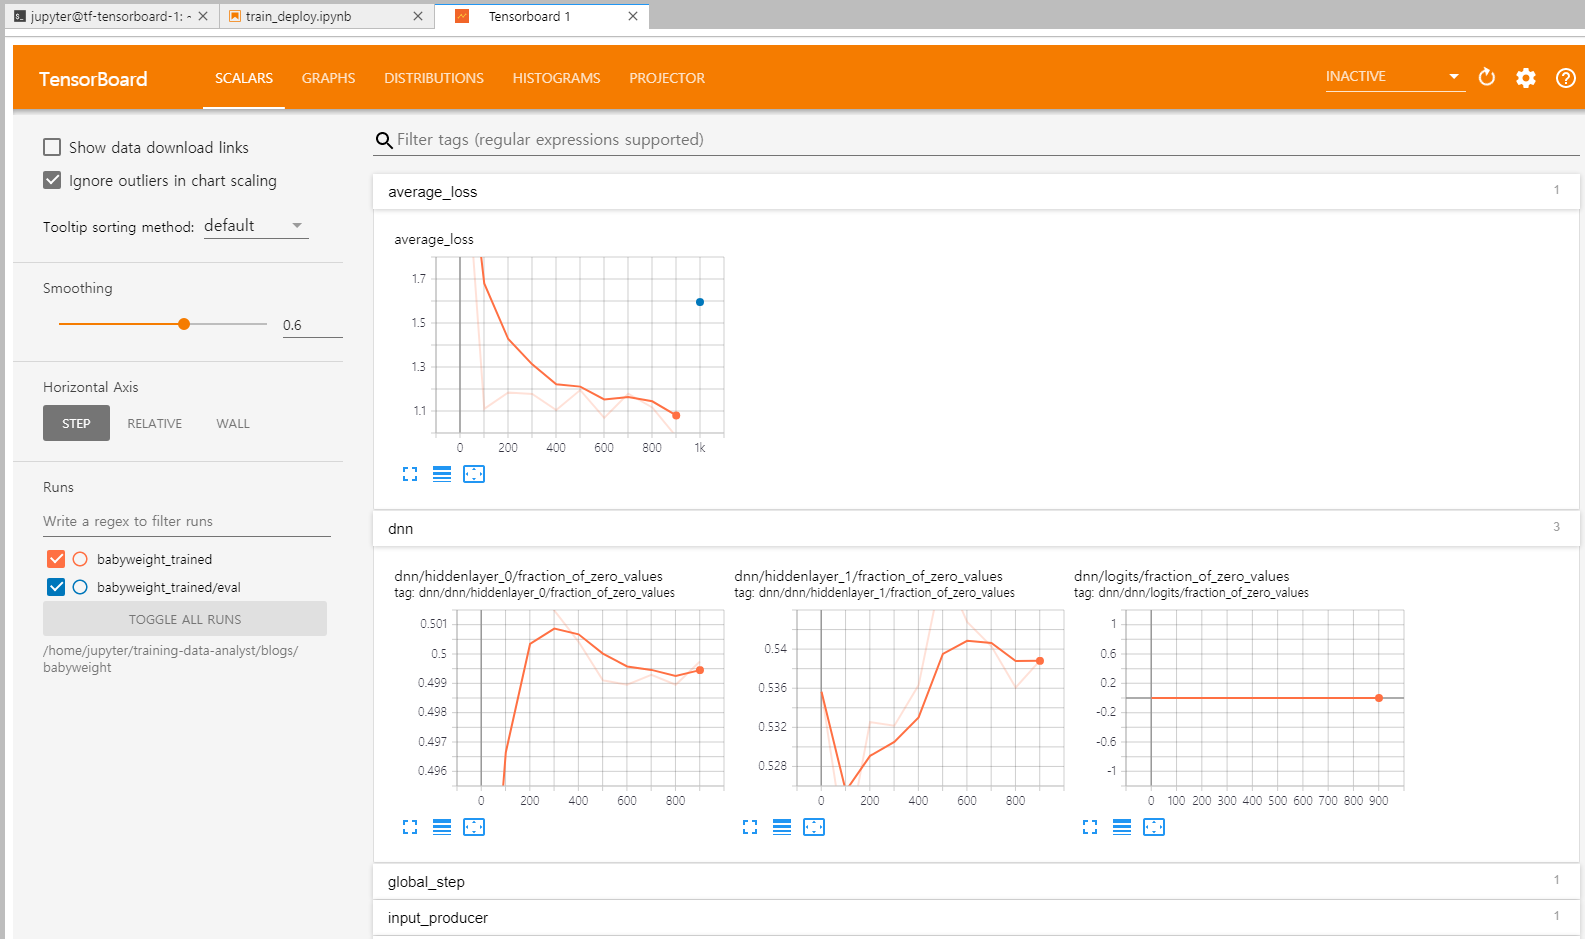The width and height of the screenshot is (1585, 939).
Task: Expand the global_step section
Action: (976, 882)
